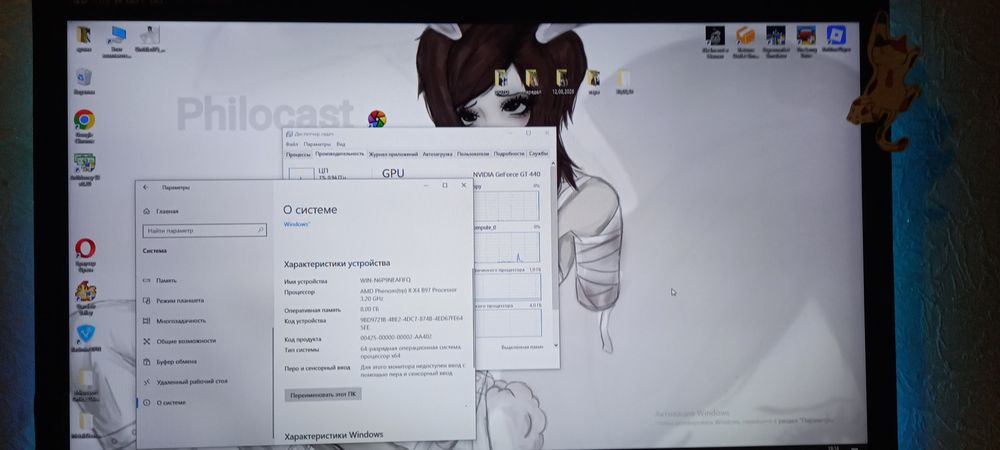Click the Task Manager vertical scrollbar
This screenshot has width=1000, height=450.
point(553,236)
